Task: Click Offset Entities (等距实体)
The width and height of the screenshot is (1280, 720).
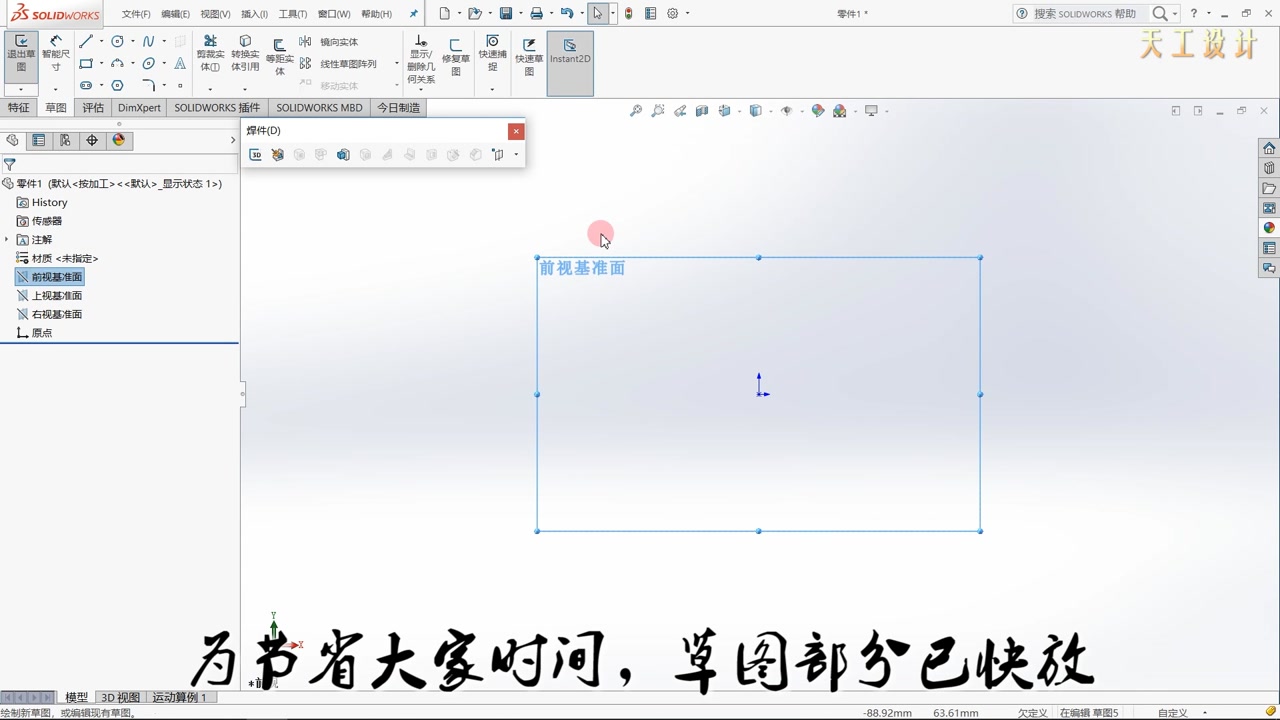Action: pos(279,57)
